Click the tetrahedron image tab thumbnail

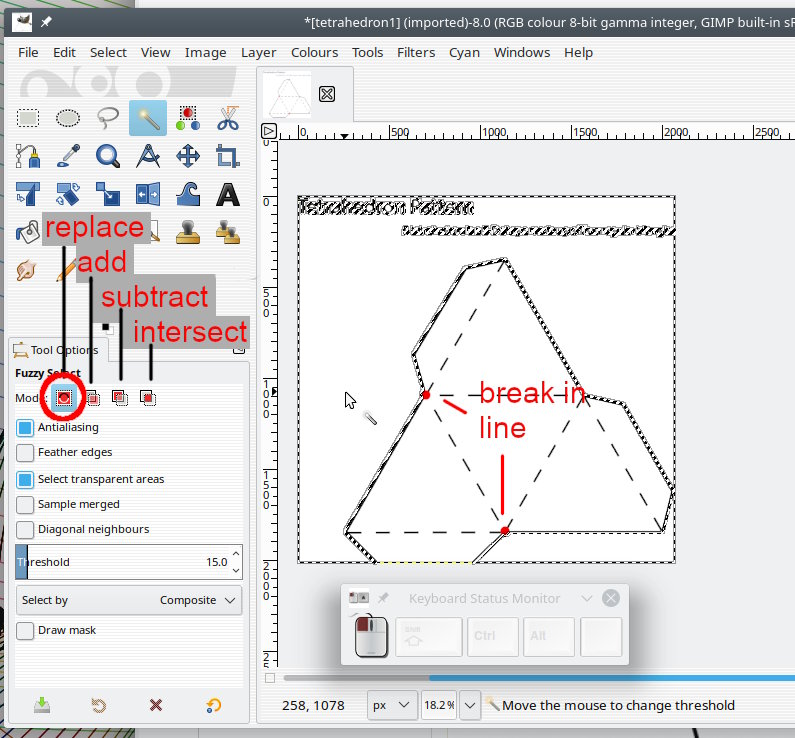(287, 94)
